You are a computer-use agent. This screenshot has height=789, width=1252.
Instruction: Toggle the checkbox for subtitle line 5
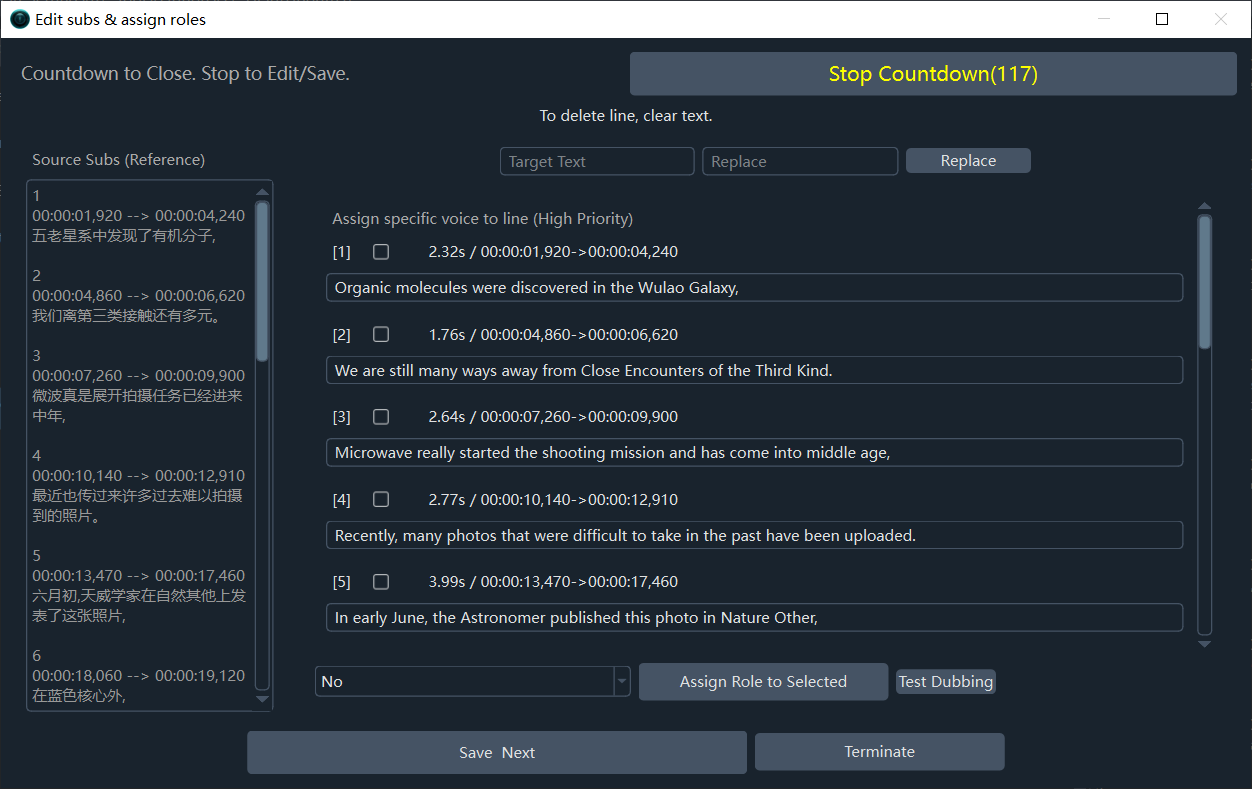point(381,582)
